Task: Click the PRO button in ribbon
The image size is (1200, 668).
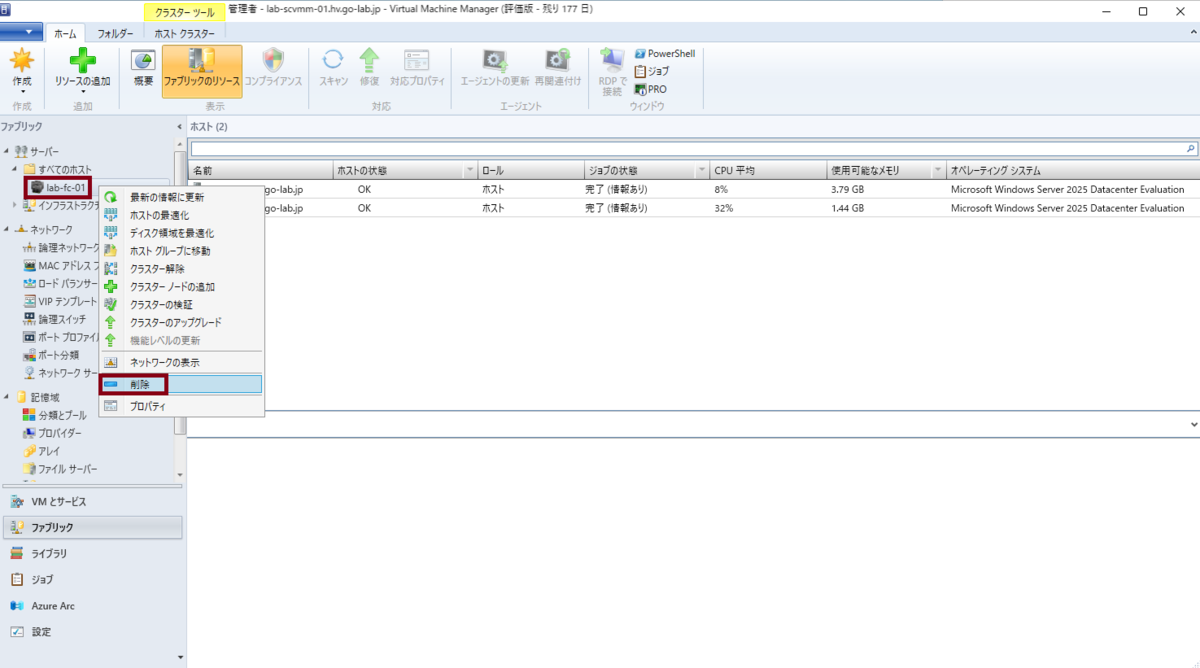Action: pyautogui.click(x=650, y=89)
